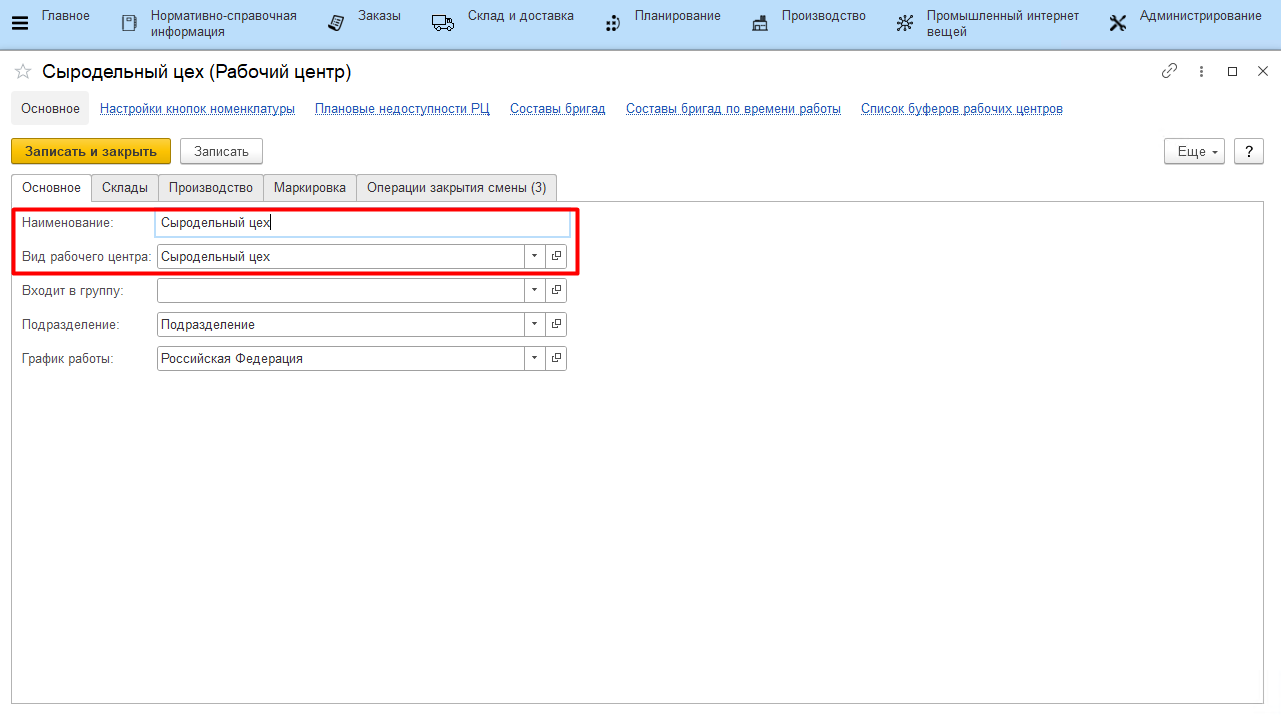Copy link via chain icon
Image resolution: width=1281 pixels, height=715 pixels.
pos(1169,72)
